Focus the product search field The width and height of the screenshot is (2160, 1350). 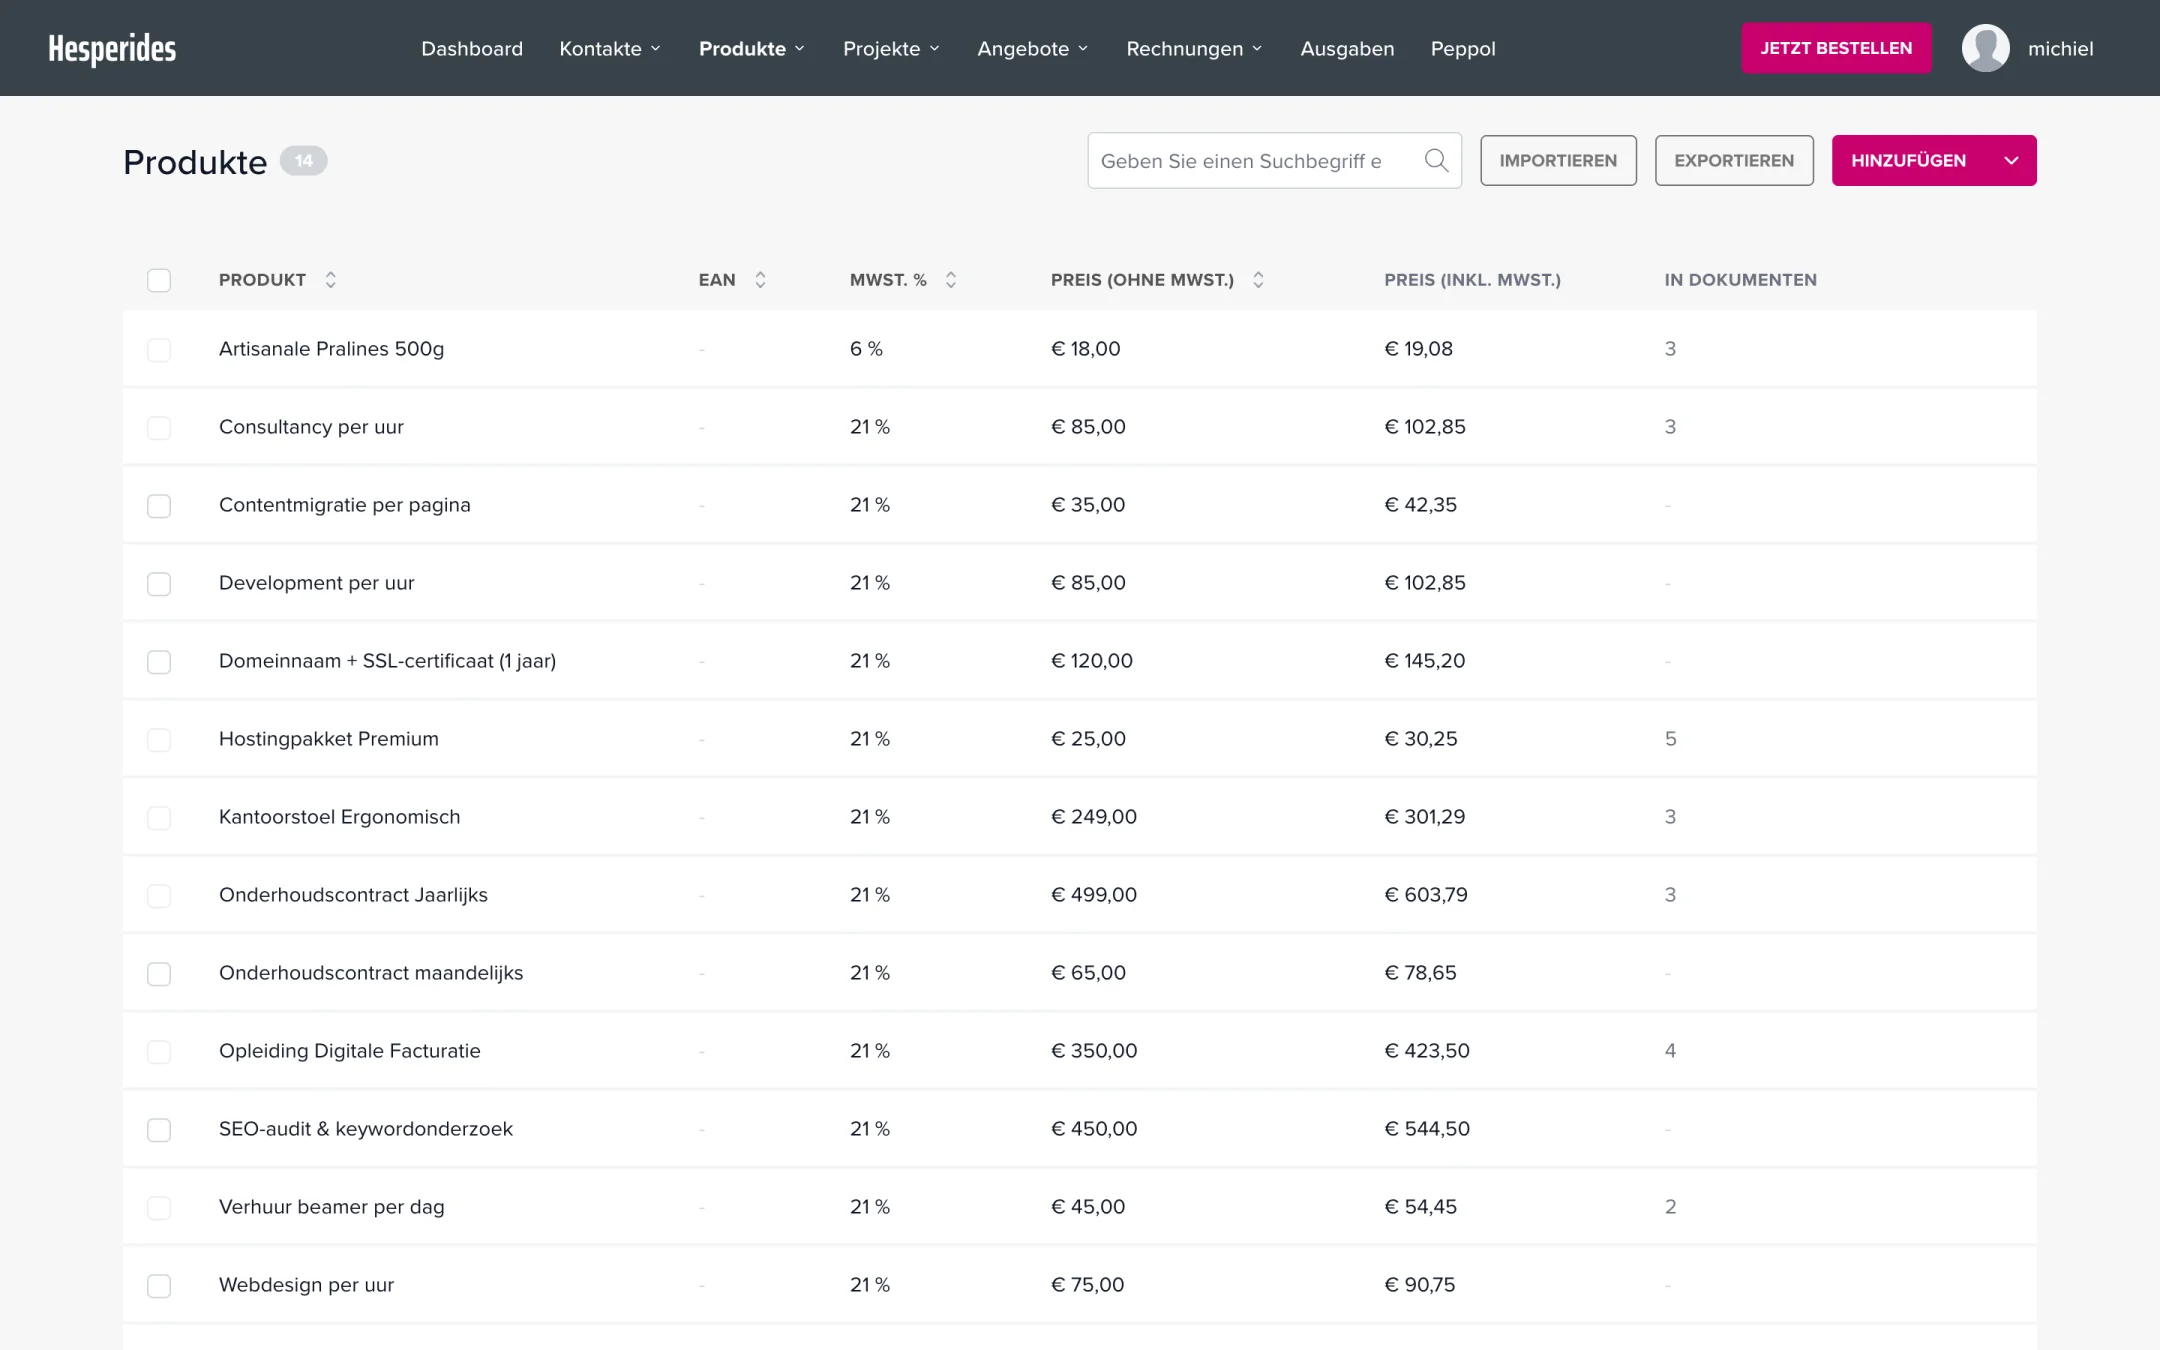coord(1255,160)
